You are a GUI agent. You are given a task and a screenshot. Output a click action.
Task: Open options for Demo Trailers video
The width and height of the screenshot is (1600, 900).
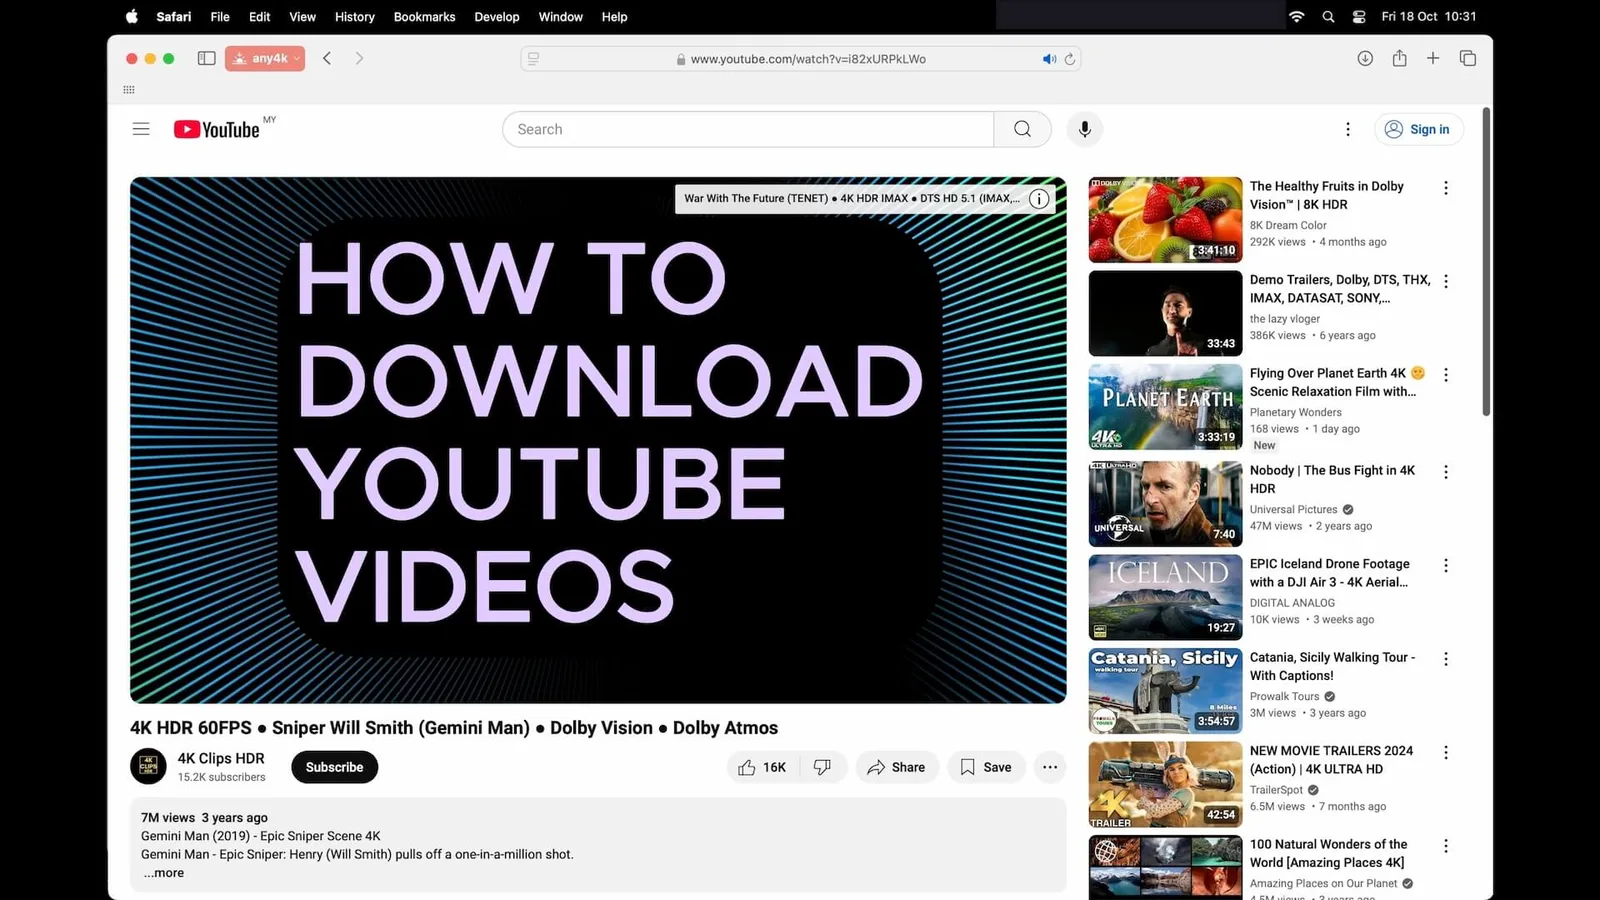[1445, 282]
